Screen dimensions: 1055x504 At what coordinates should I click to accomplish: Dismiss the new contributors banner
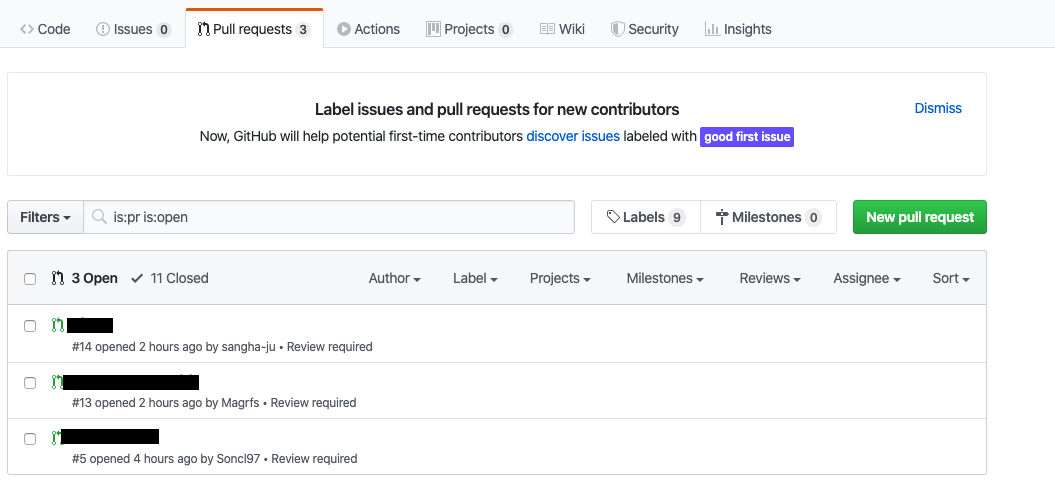coord(938,108)
